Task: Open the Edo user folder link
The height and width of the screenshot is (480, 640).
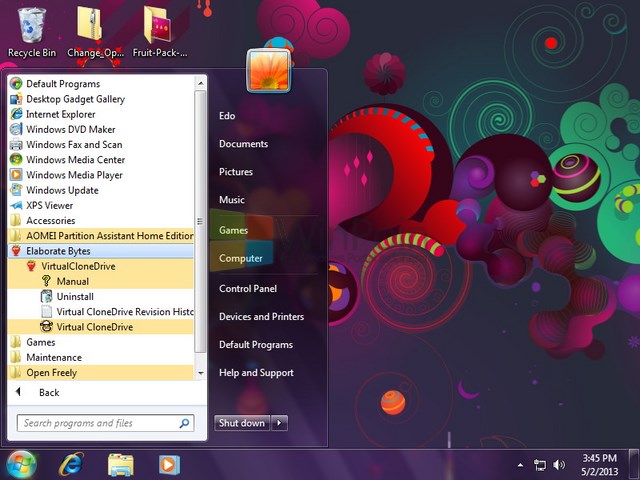Action: pos(227,116)
